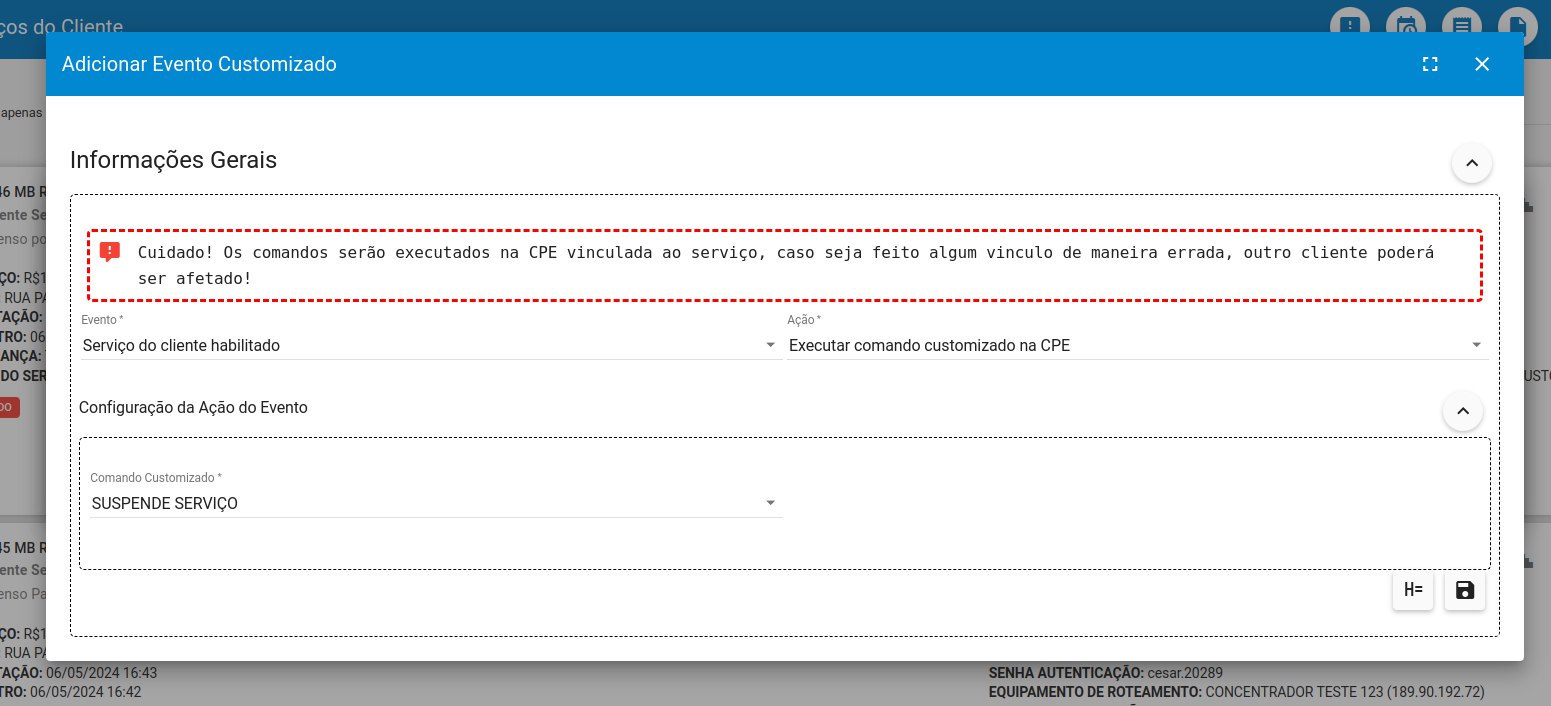Click the red warning icon in the alert

110,252
